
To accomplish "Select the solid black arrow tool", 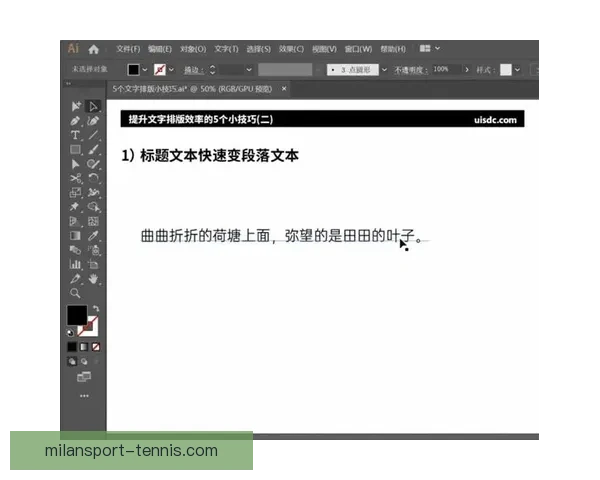I will [75, 164].
